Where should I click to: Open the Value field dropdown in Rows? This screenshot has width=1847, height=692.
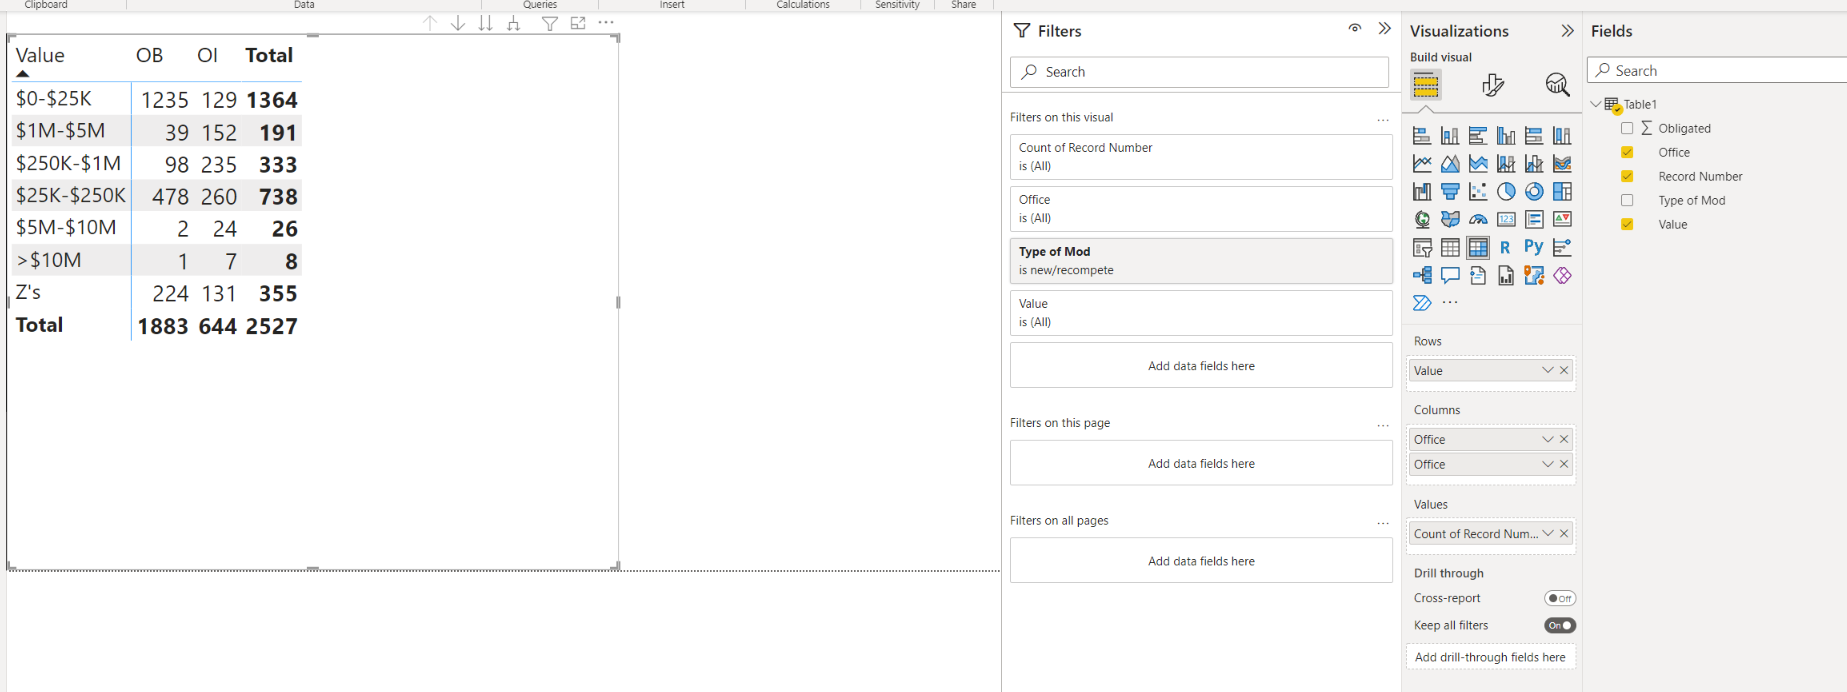[x=1547, y=370]
